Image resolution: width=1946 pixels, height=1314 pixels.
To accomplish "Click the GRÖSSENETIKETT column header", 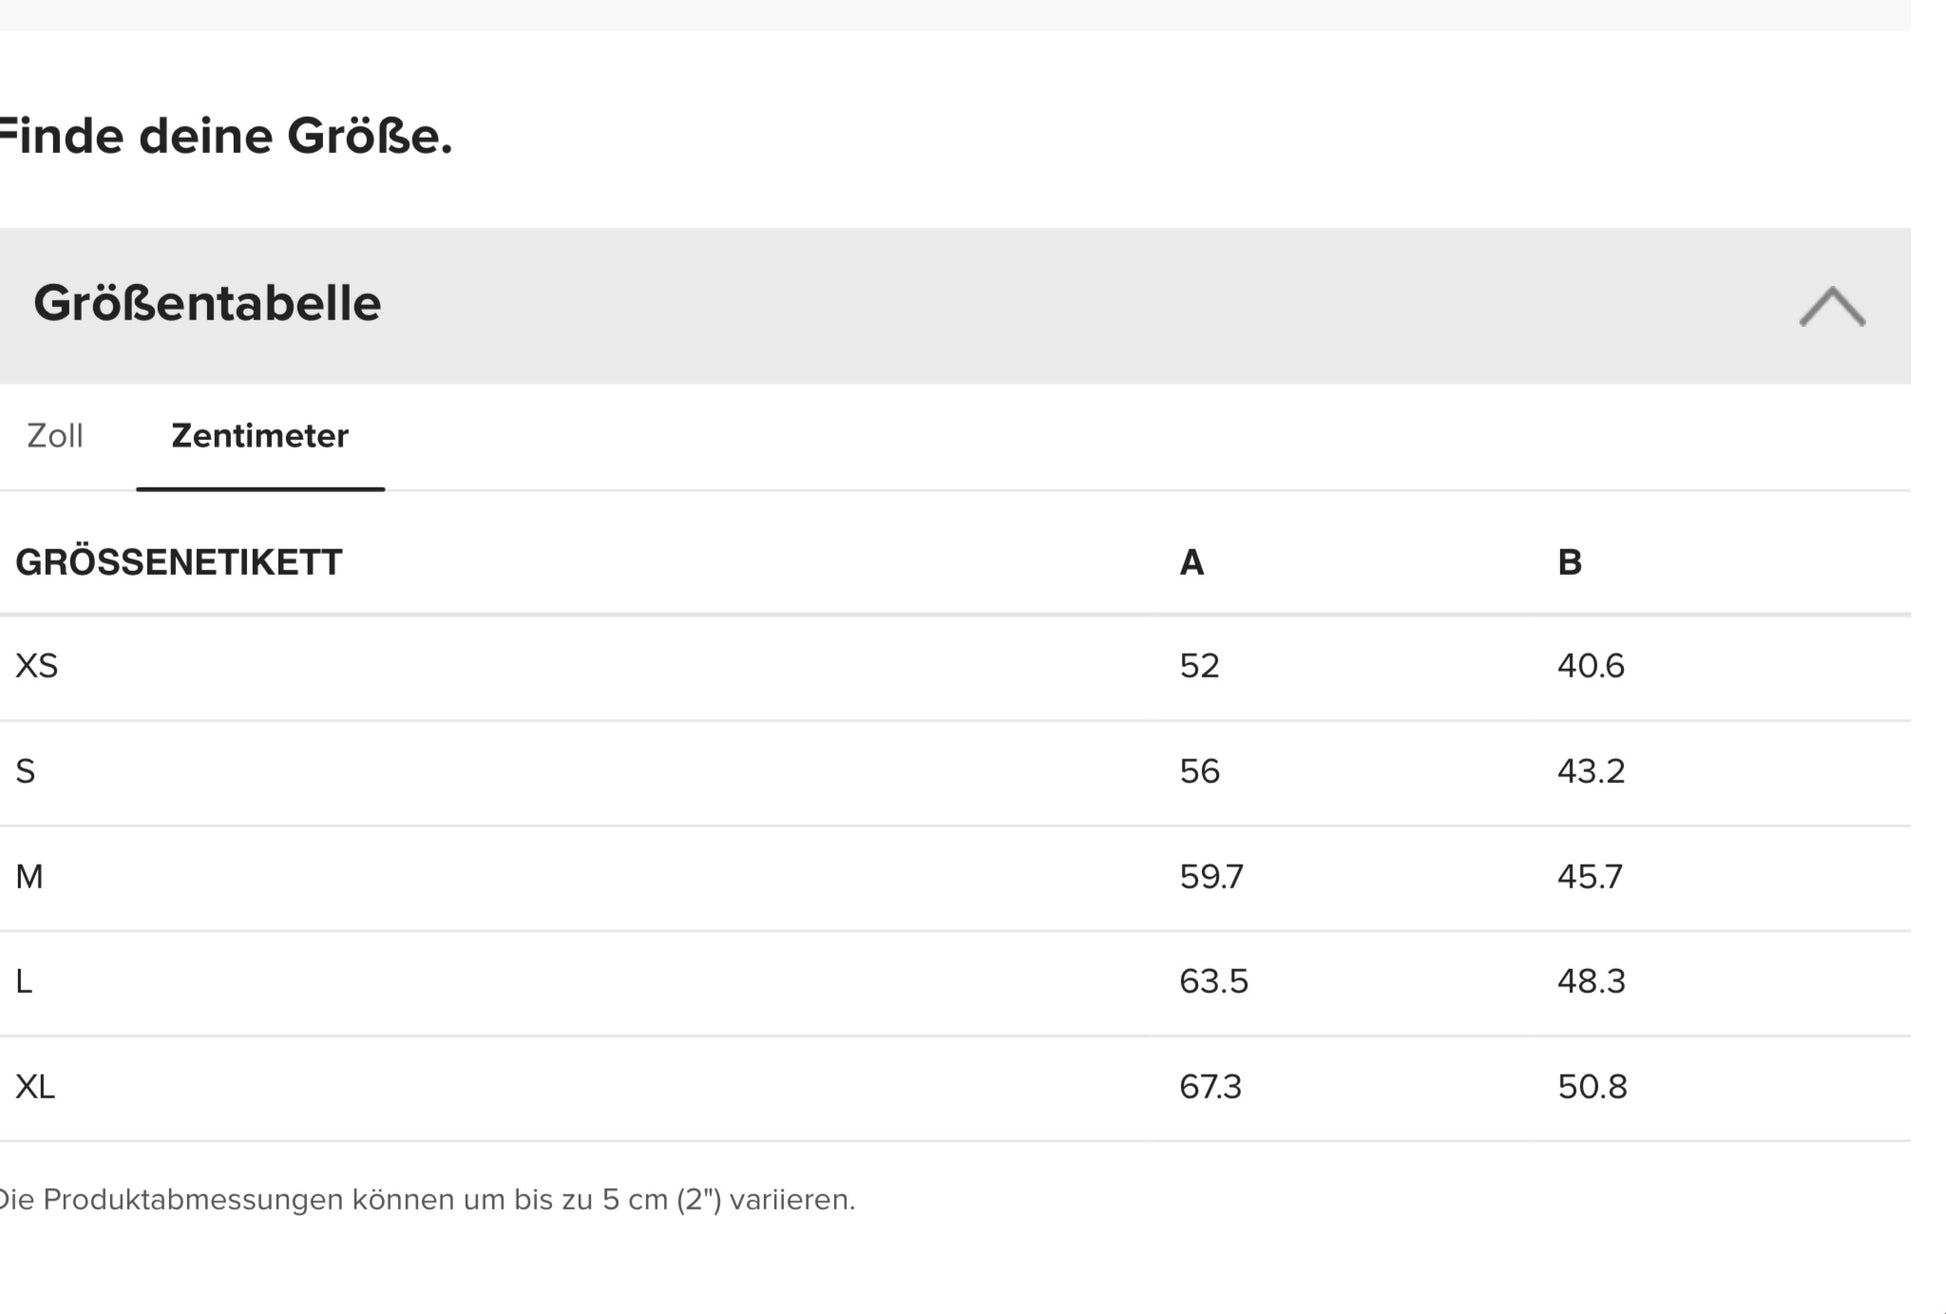I will 179,563.
